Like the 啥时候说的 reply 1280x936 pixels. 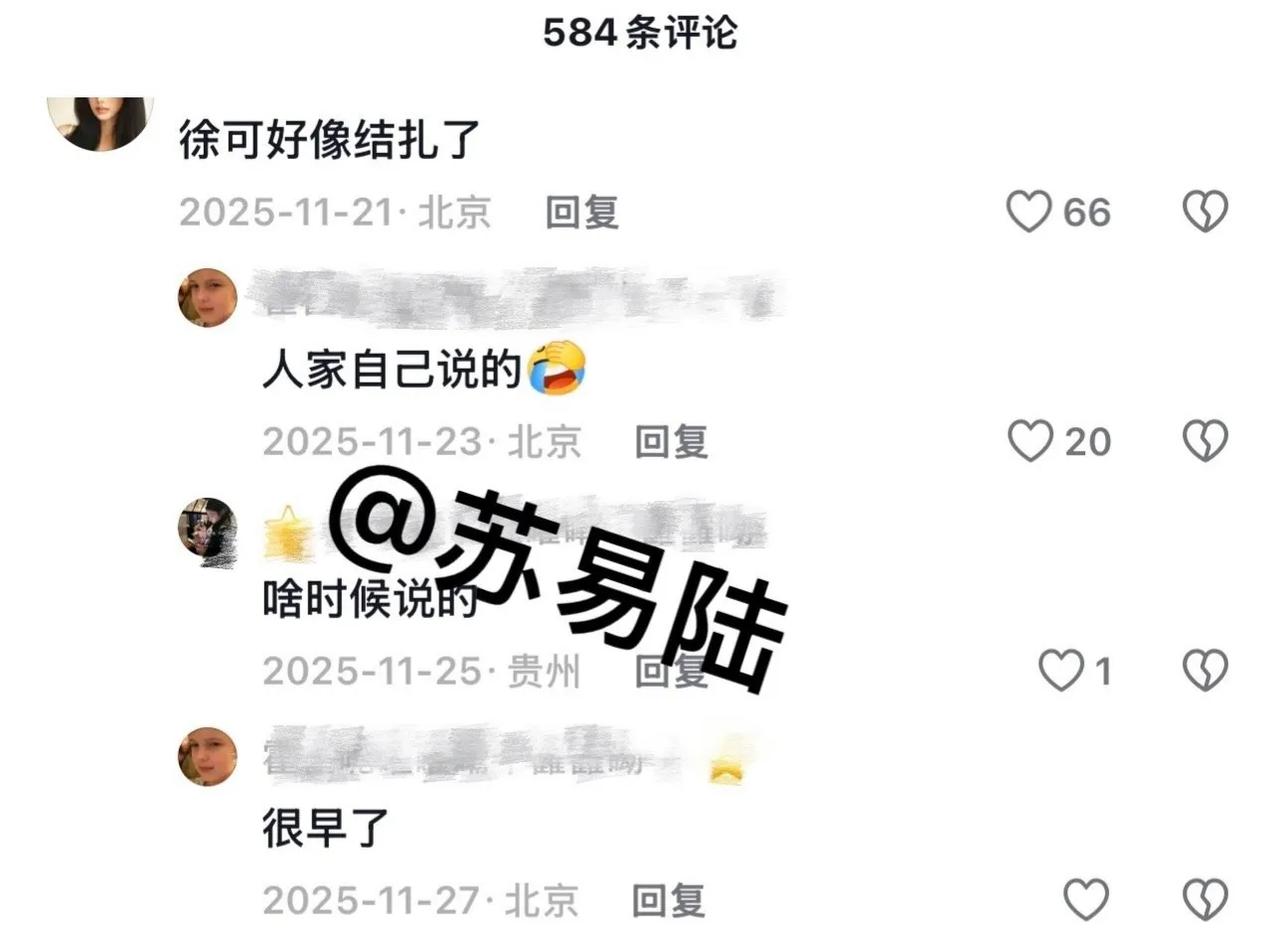click(x=1061, y=671)
